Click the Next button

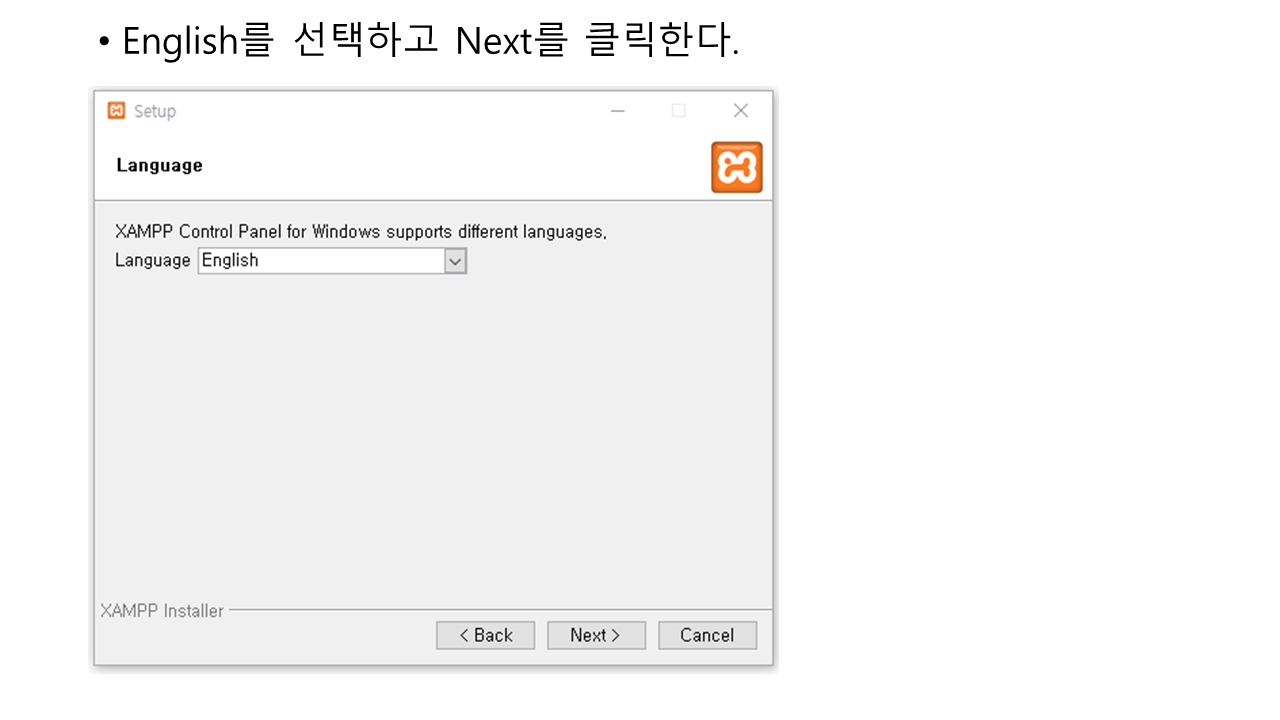[x=596, y=635]
